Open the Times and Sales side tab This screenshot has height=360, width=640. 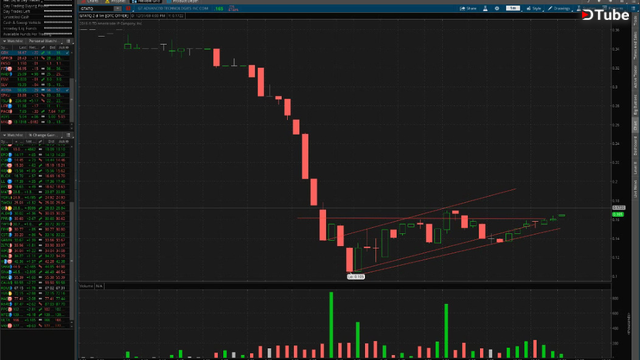[635, 47]
